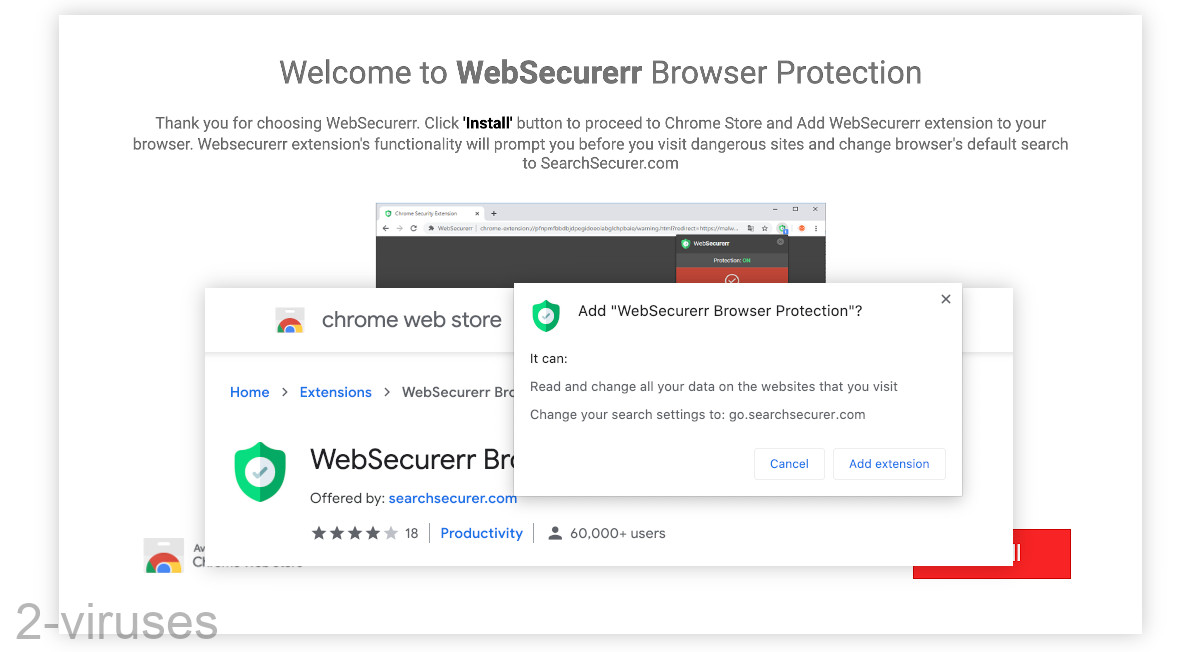
Task: Toggle Protection ON in the WebSecurerr popup
Action: [731, 260]
